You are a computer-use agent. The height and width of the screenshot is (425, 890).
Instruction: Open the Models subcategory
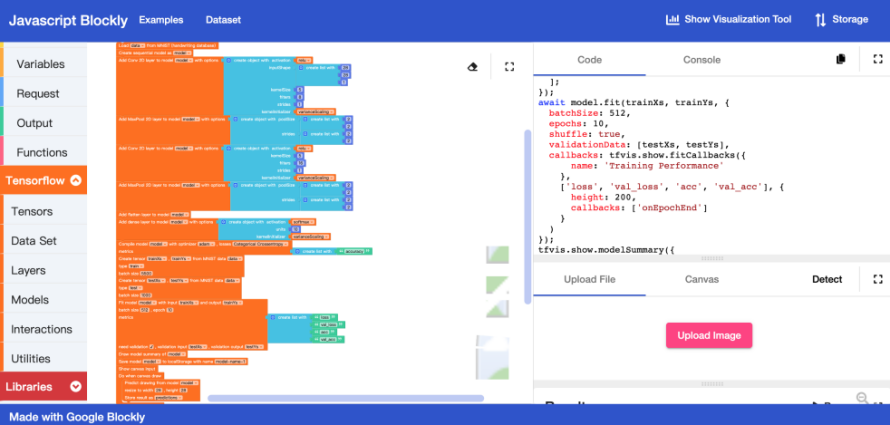point(45,300)
